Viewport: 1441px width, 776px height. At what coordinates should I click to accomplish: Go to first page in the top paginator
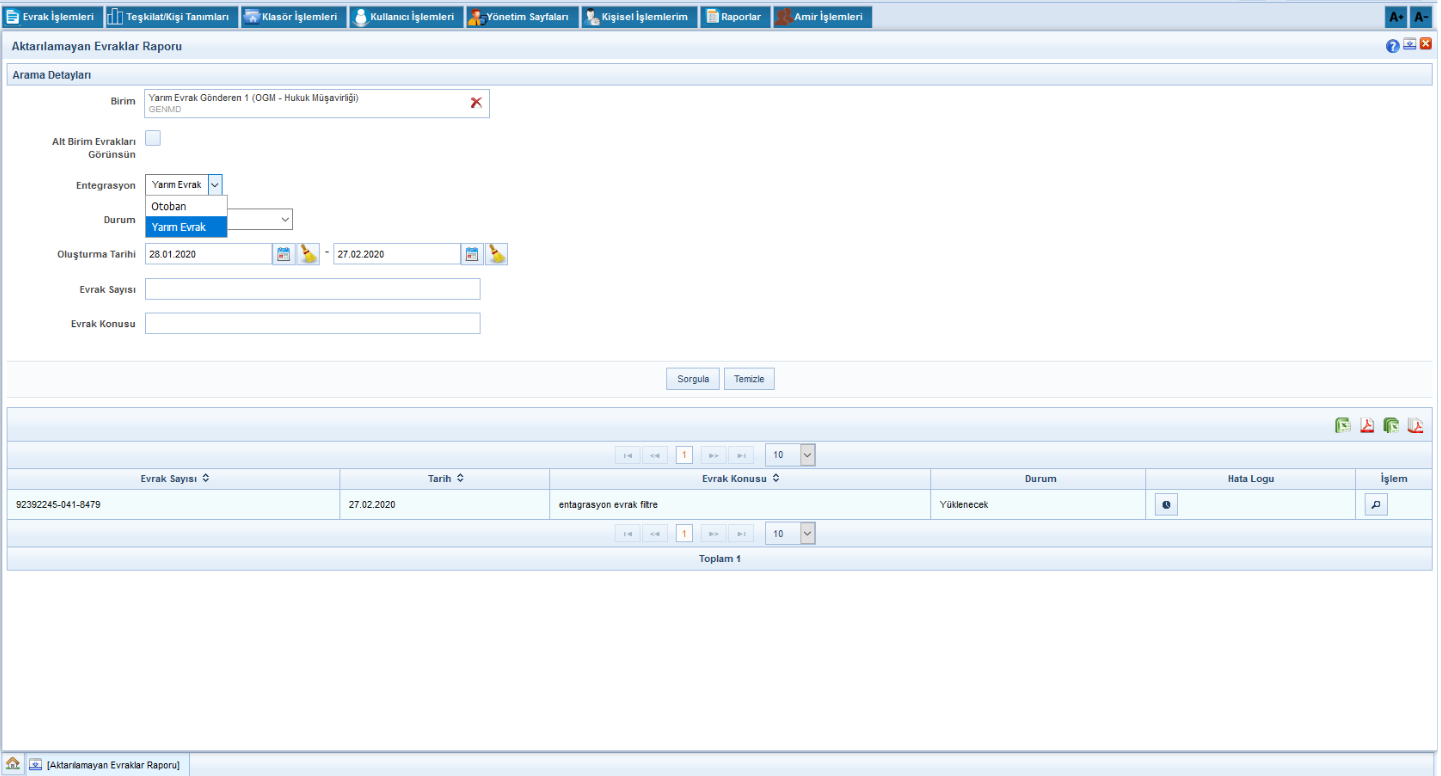pos(627,455)
